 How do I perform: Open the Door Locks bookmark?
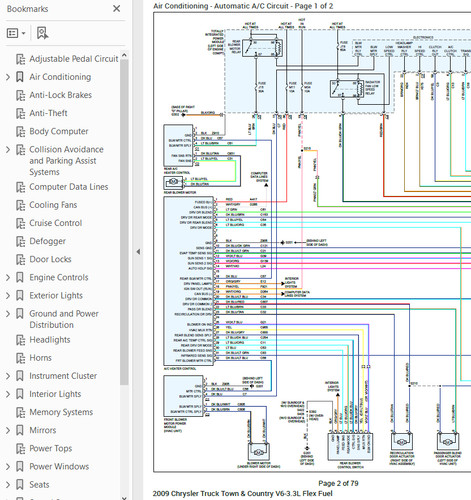(50, 259)
